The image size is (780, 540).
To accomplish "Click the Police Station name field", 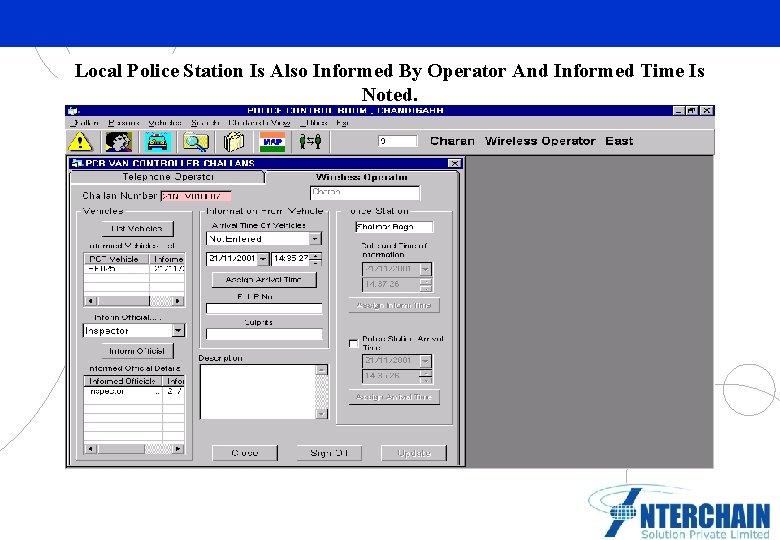I will (393, 227).
